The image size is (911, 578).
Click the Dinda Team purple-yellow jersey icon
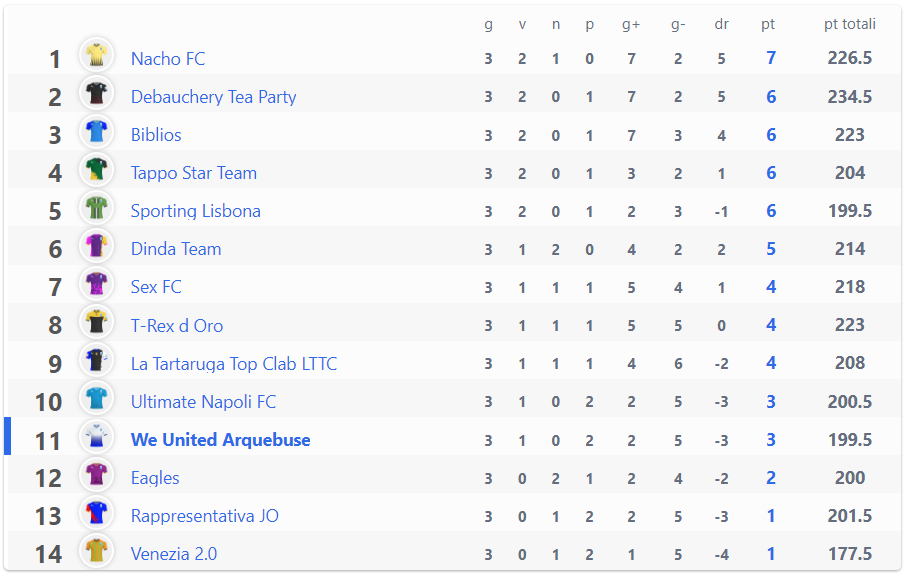click(96, 246)
